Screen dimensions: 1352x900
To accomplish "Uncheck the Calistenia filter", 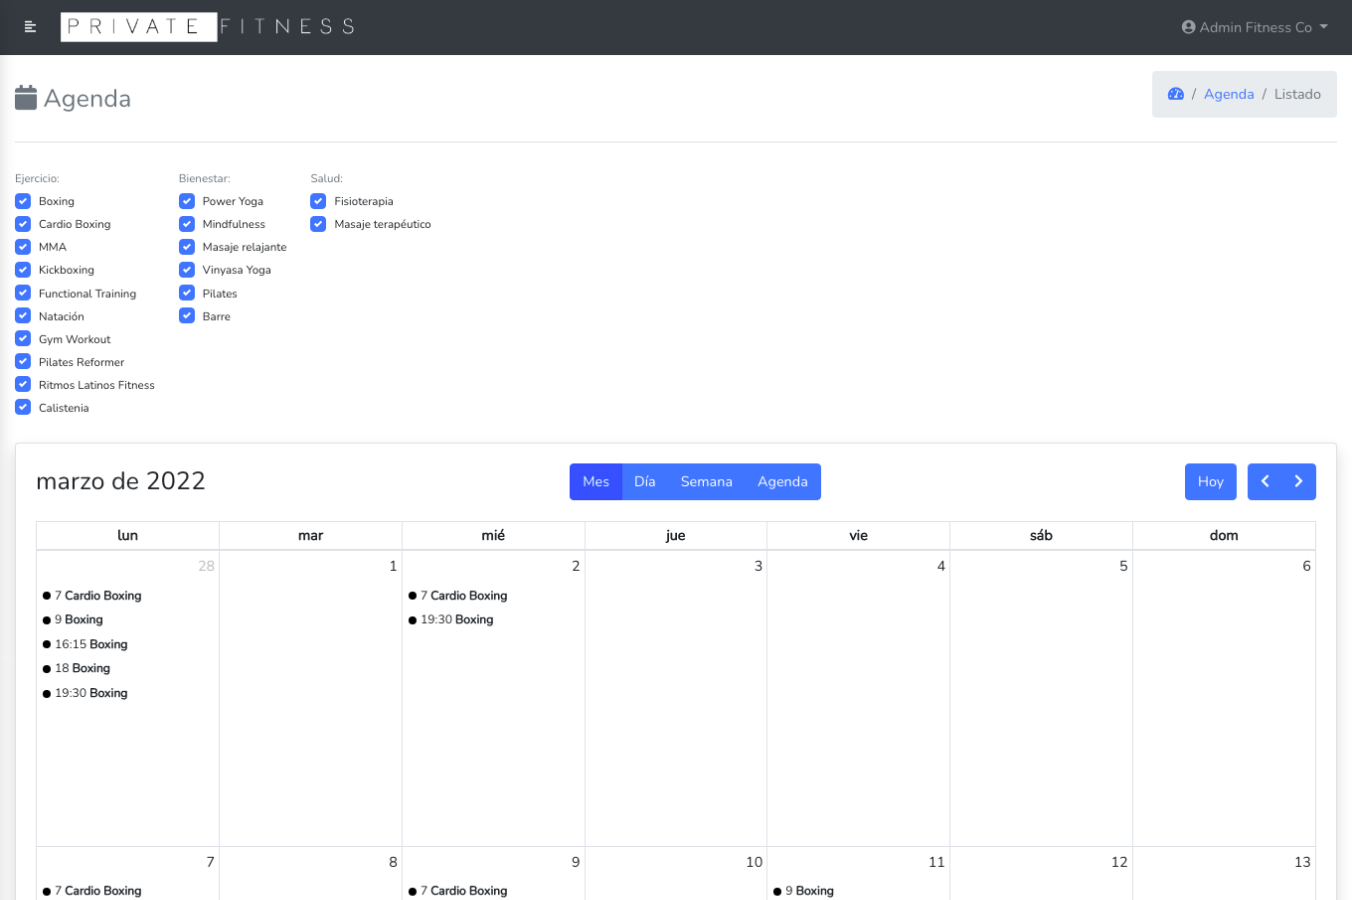I will (23, 408).
